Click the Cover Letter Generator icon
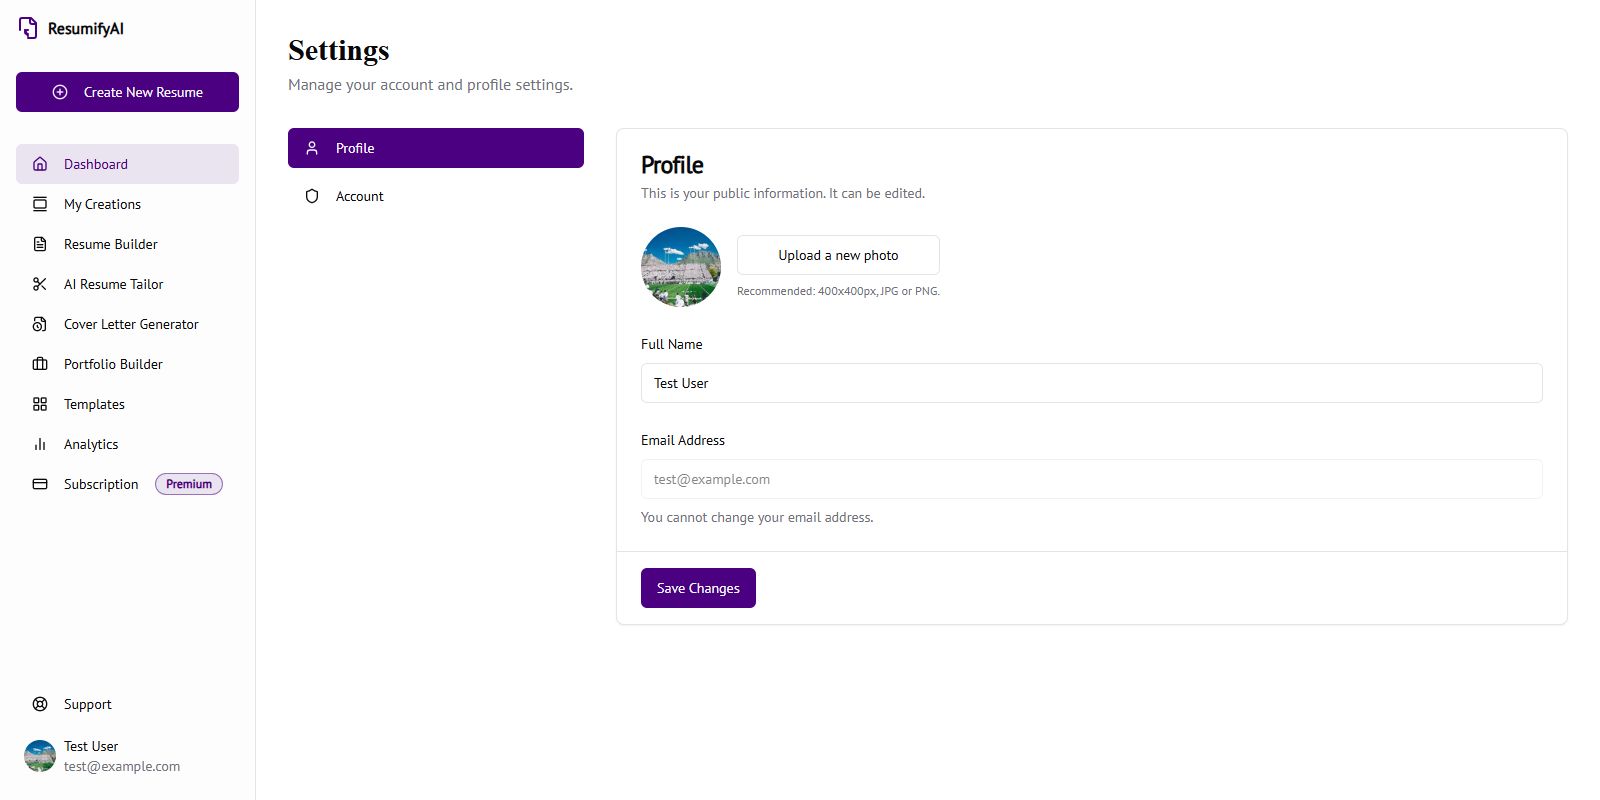 (x=40, y=324)
